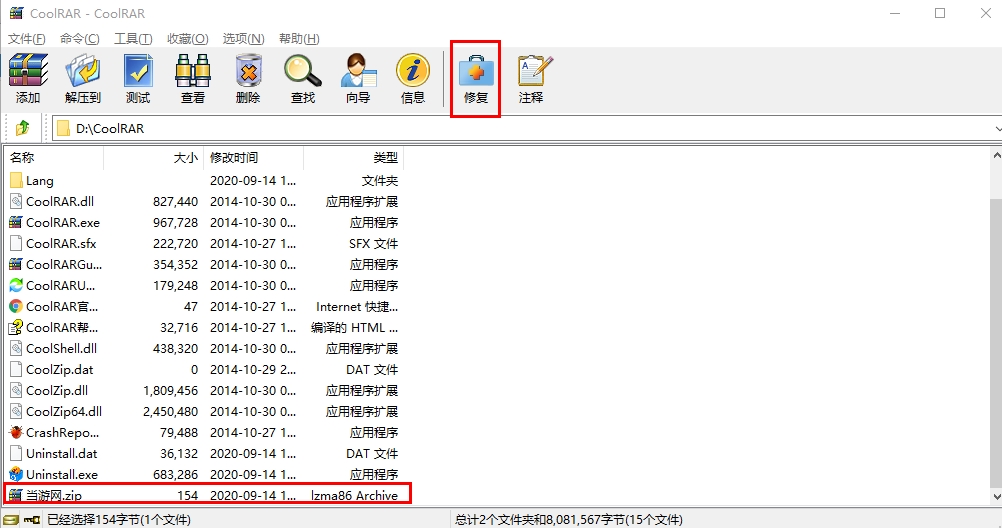Click status text 已经选择154字节(1个文件)
The height and width of the screenshot is (528, 1002).
coord(119,520)
